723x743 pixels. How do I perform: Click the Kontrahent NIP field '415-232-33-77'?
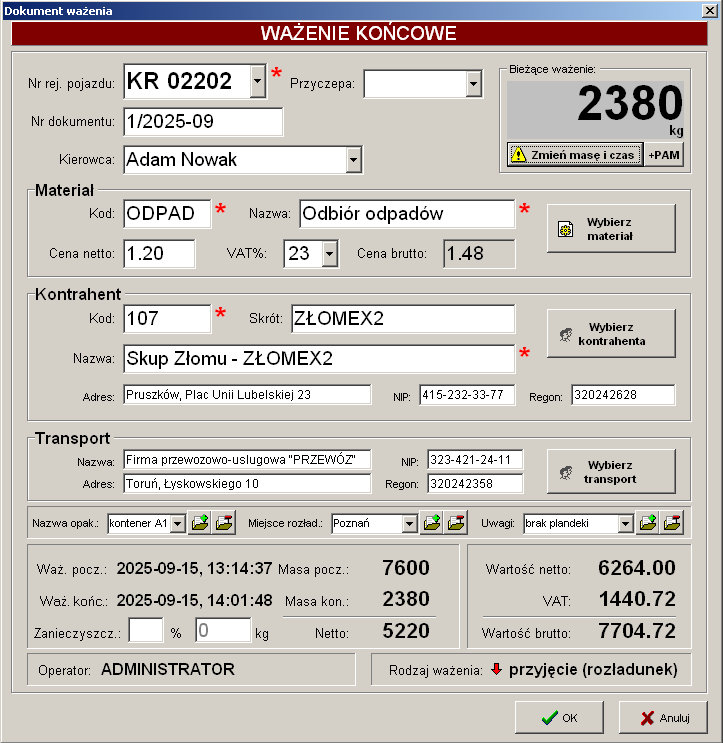[467, 395]
